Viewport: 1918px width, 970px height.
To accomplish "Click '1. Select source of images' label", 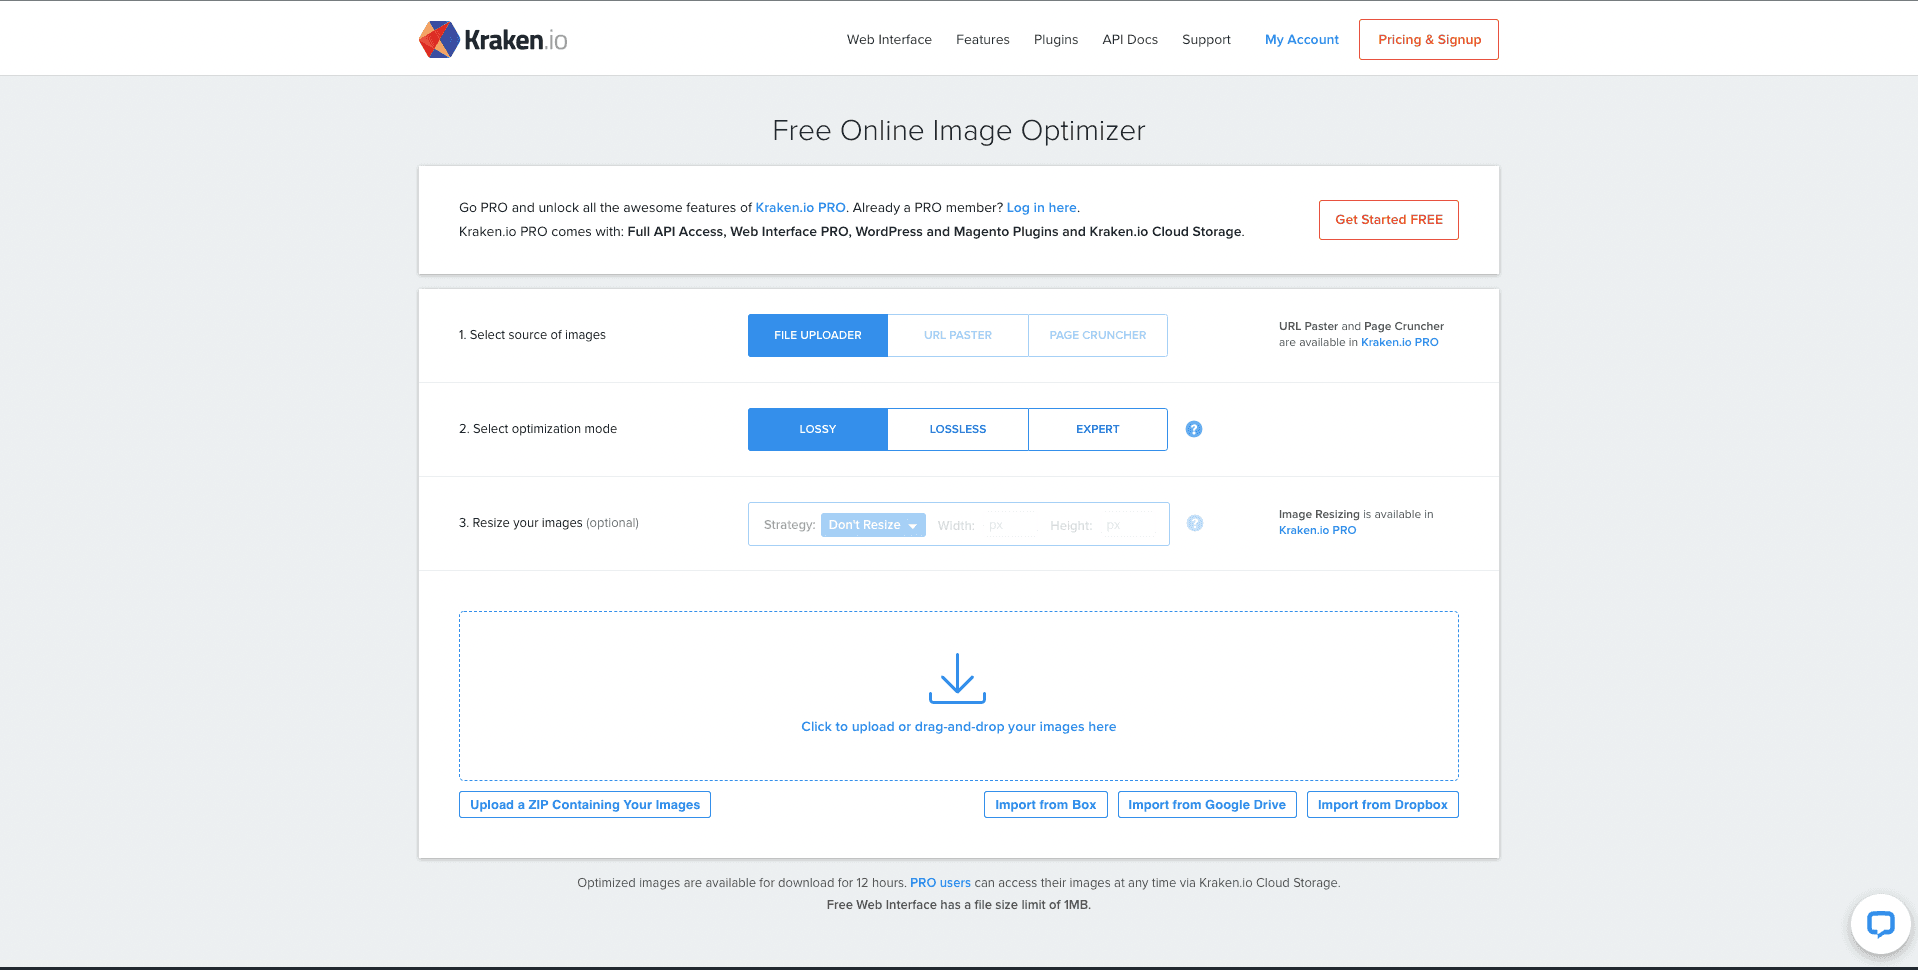I will 532,335.
